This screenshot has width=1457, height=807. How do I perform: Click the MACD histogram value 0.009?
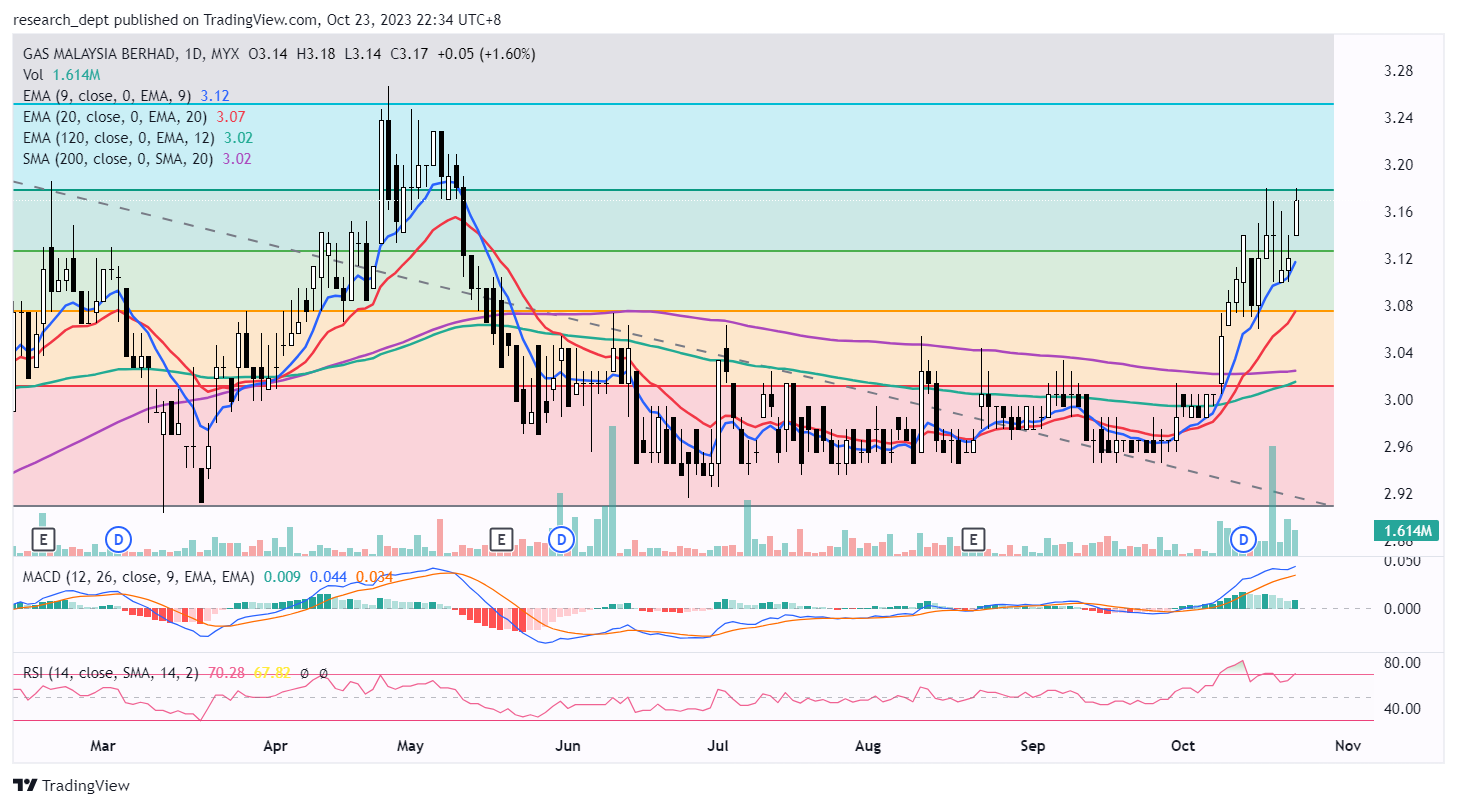281,577
